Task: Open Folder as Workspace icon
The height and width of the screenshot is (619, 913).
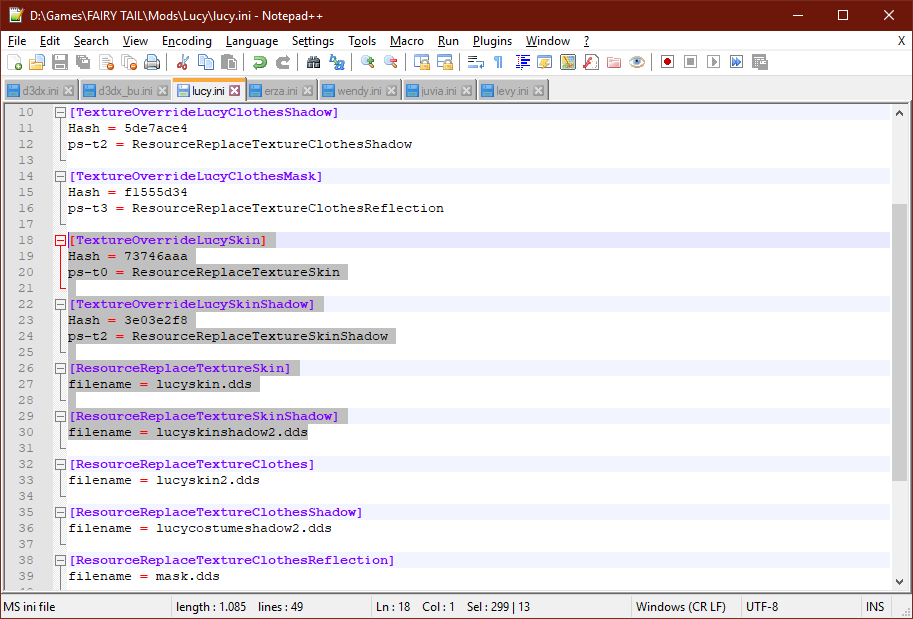Action: point(614,62)
